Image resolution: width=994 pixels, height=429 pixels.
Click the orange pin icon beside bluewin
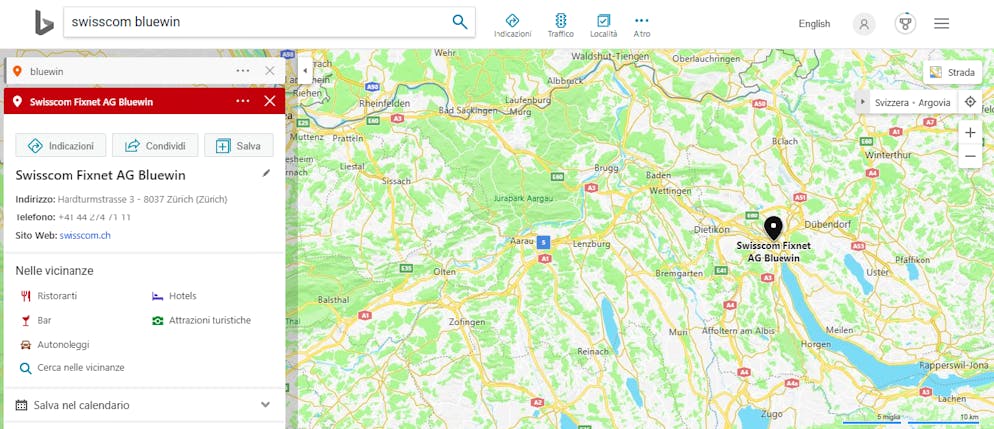pyautogui.click(x=18, y=71)
